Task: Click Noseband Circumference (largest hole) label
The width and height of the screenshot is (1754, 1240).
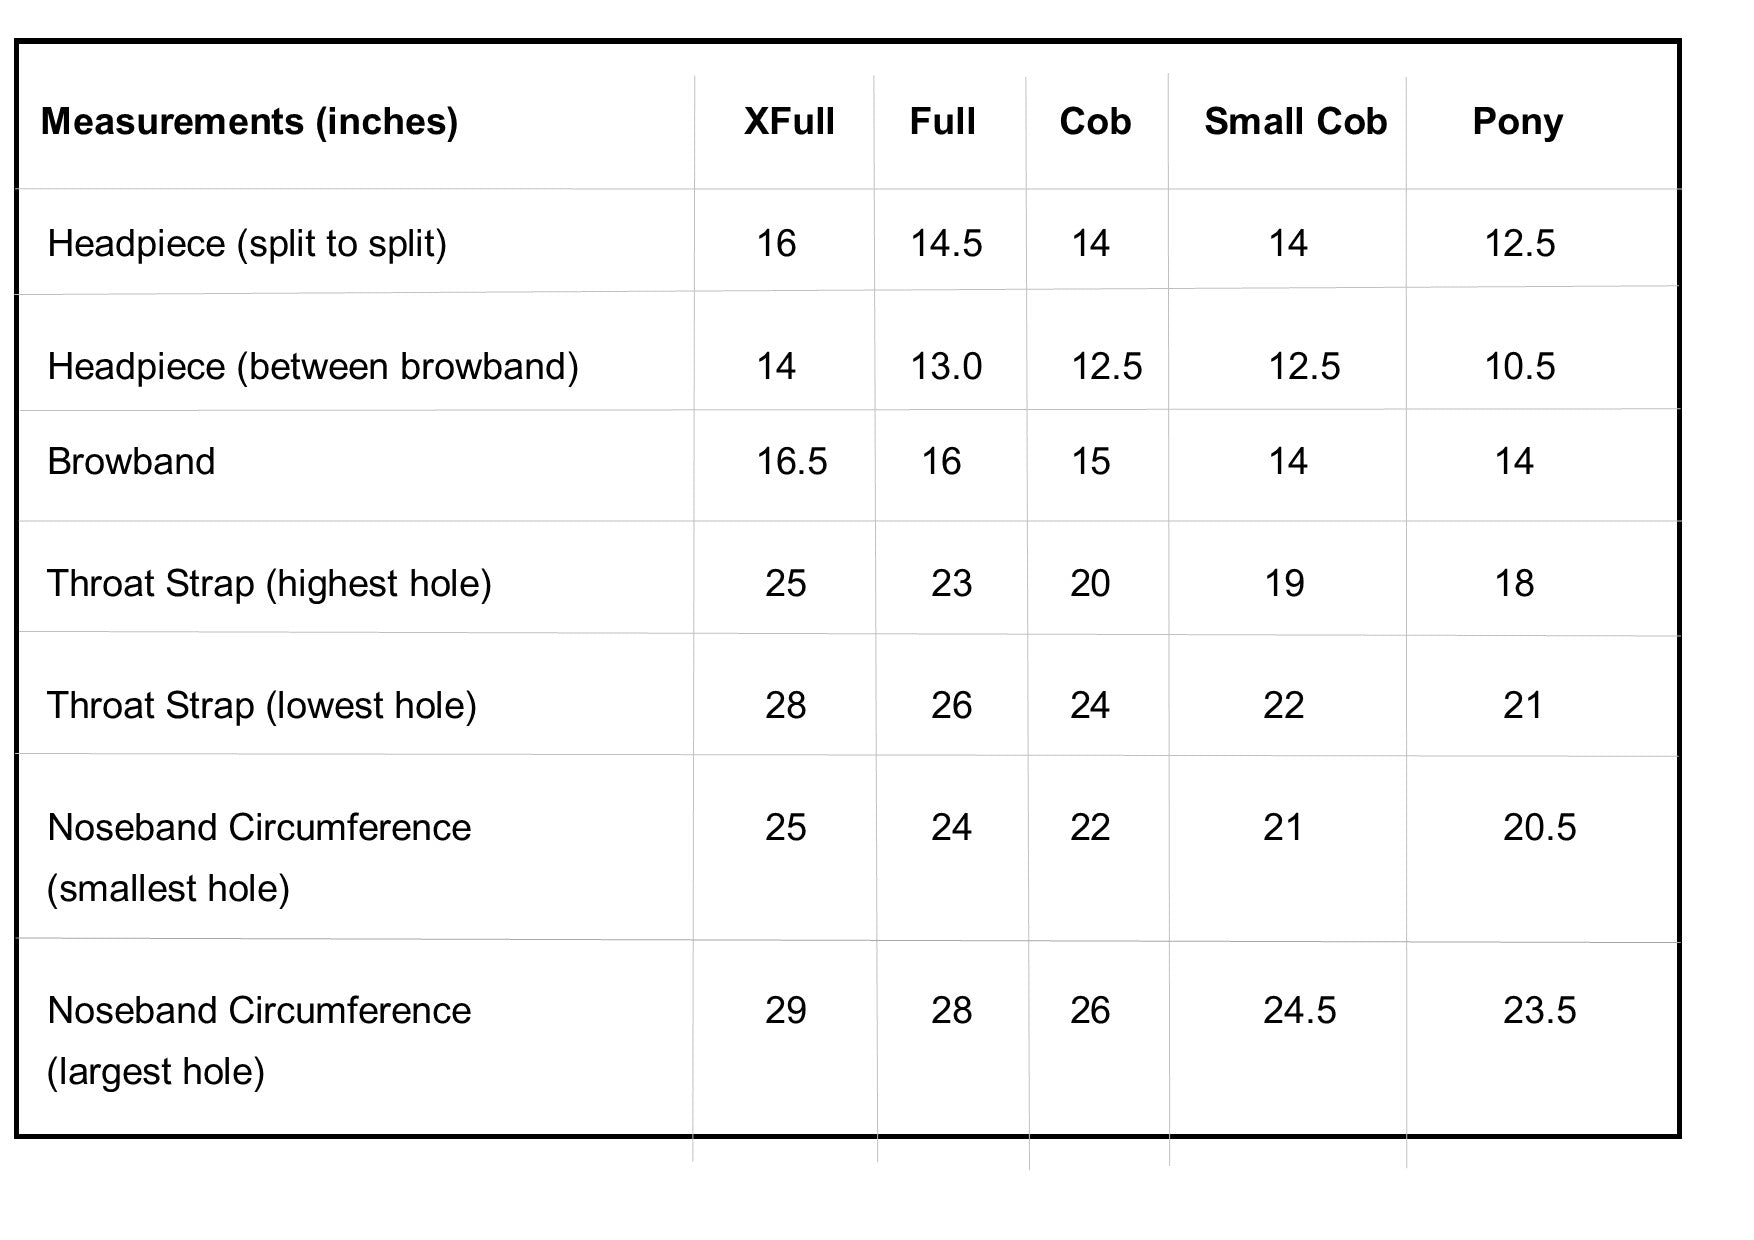Action: 259,1041
